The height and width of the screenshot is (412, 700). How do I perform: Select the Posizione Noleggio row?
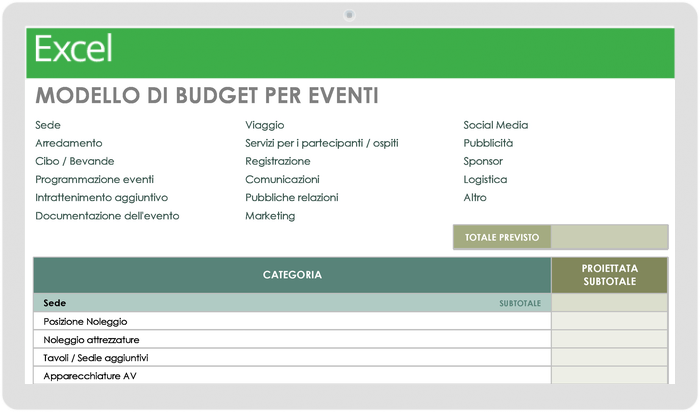point(292,321)
